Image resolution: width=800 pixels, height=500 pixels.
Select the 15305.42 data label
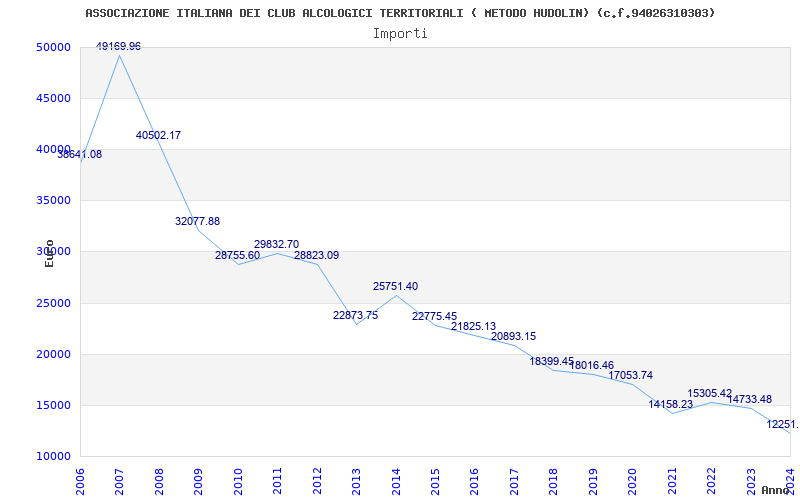[x=710, y=394]
